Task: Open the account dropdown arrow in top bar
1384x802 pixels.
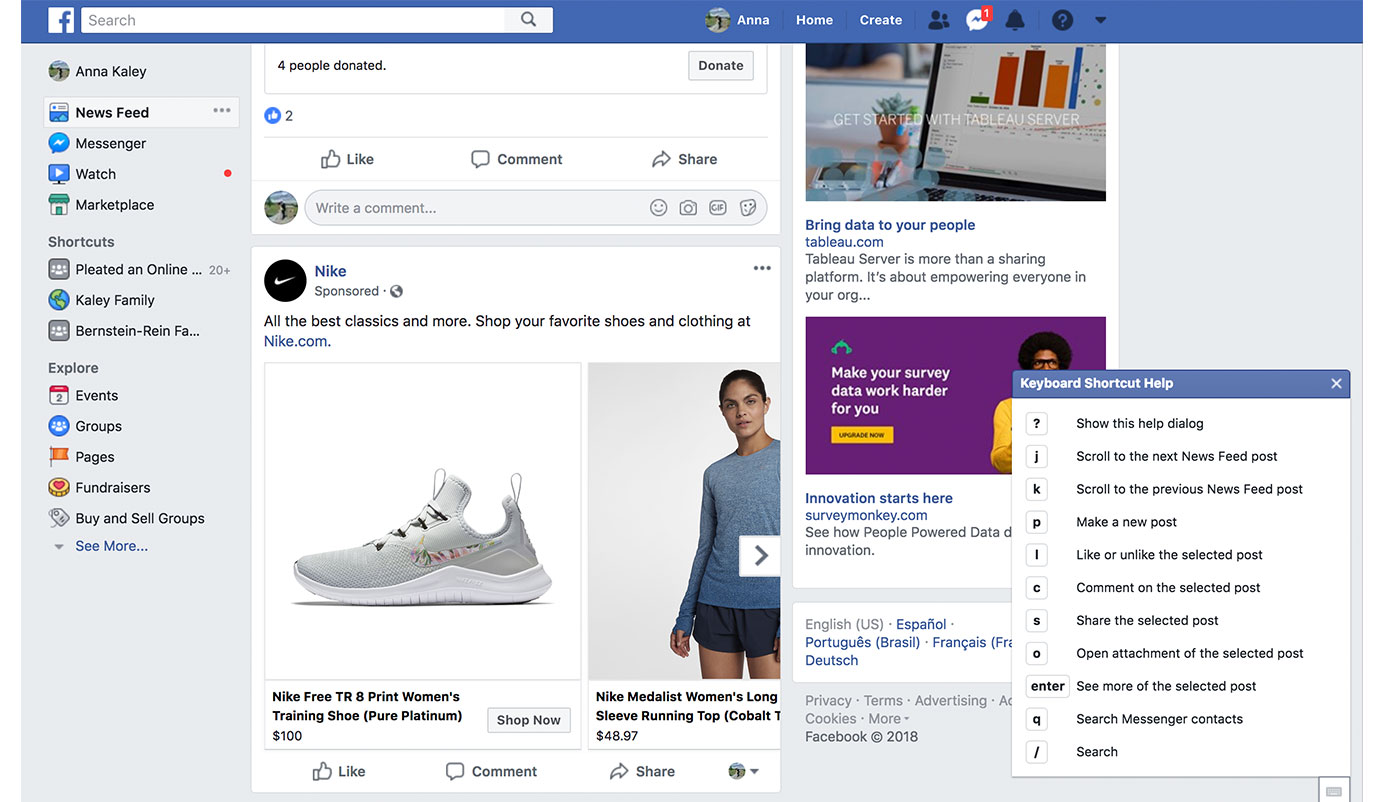Action: 1100,20
